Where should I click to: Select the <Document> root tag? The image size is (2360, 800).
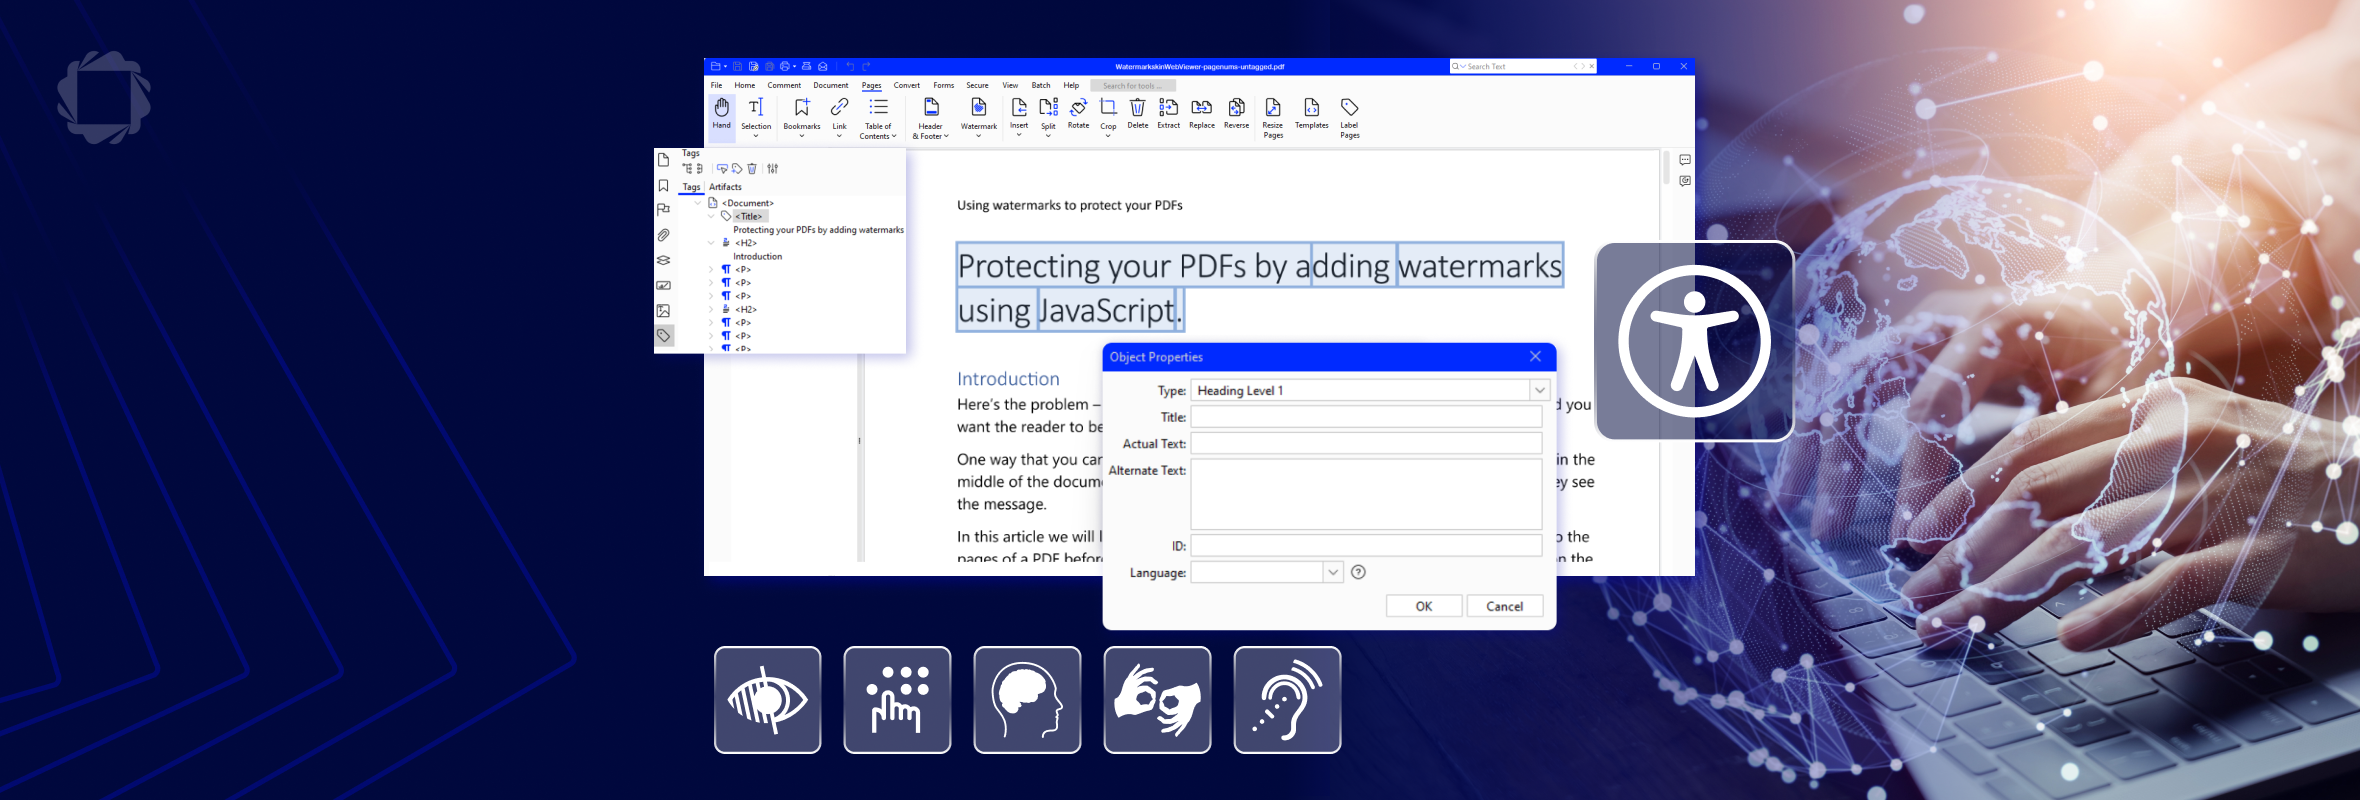pos(747,203)
